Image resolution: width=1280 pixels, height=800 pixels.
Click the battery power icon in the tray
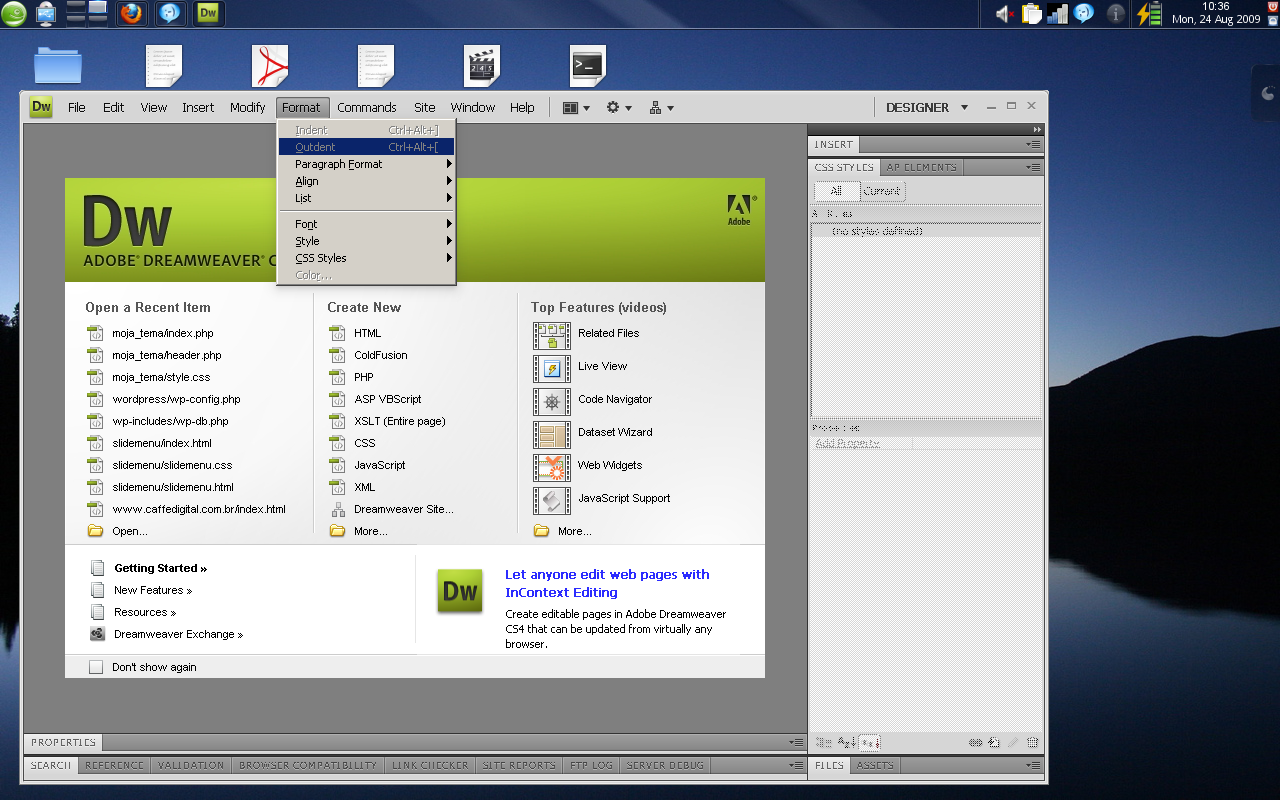coord(1149,14)
